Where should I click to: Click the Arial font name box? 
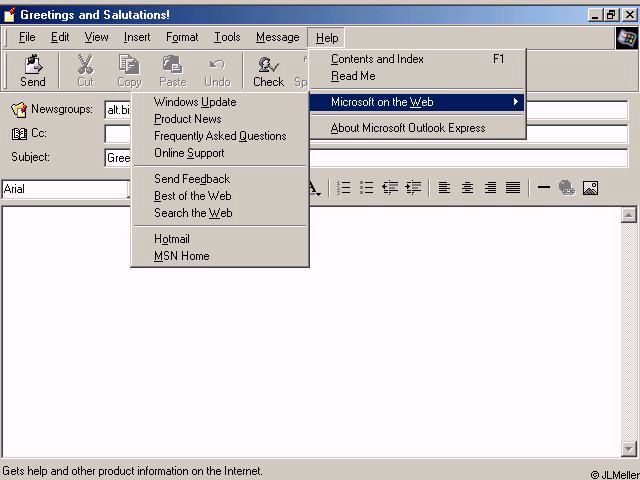(x=65, y=189)
